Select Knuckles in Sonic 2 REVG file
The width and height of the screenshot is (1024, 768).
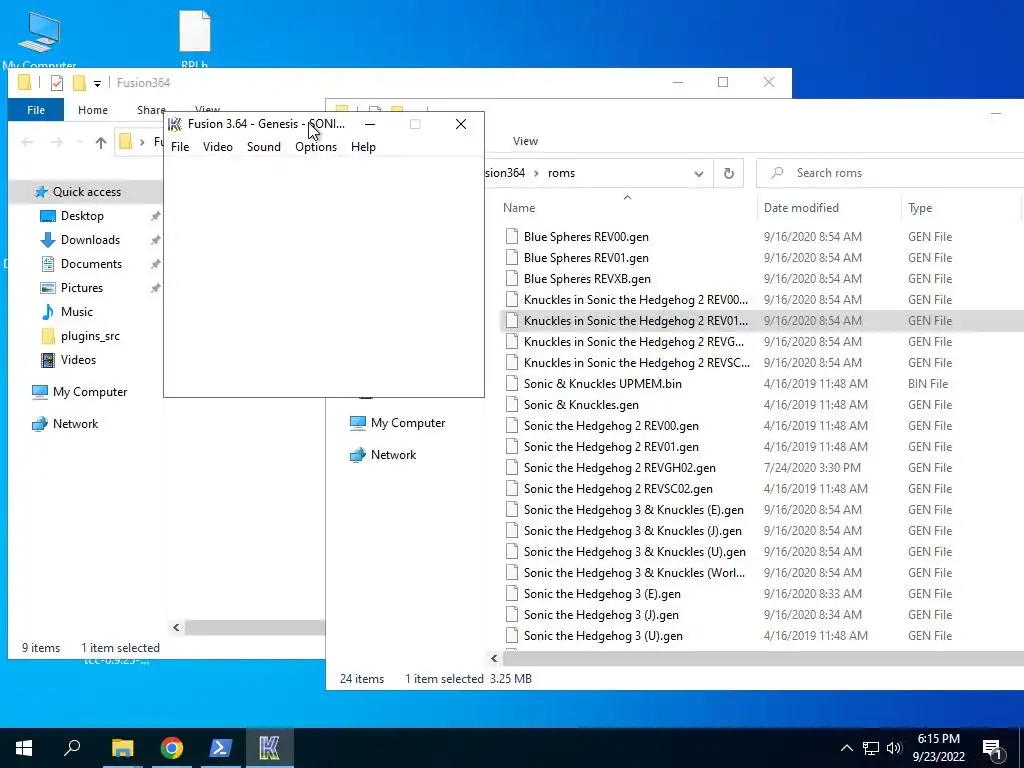(x=633, y=342)
